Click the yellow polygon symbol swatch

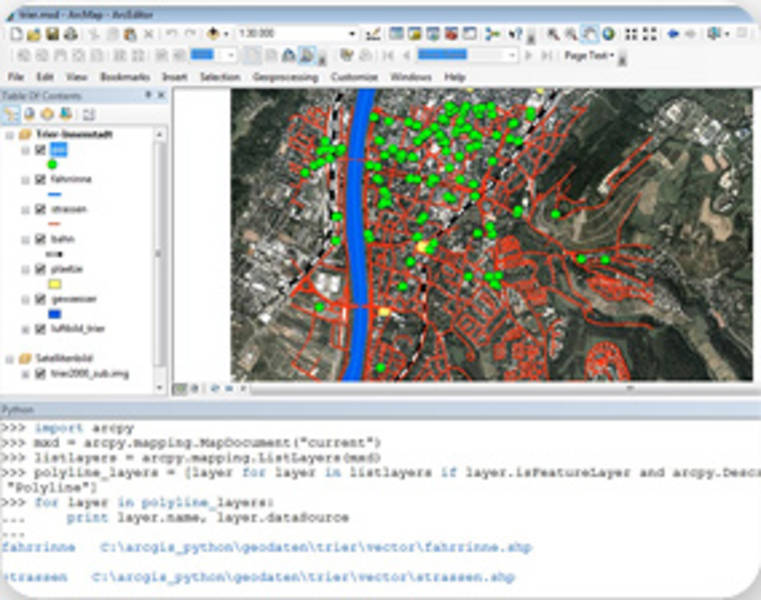pos(54,284)
